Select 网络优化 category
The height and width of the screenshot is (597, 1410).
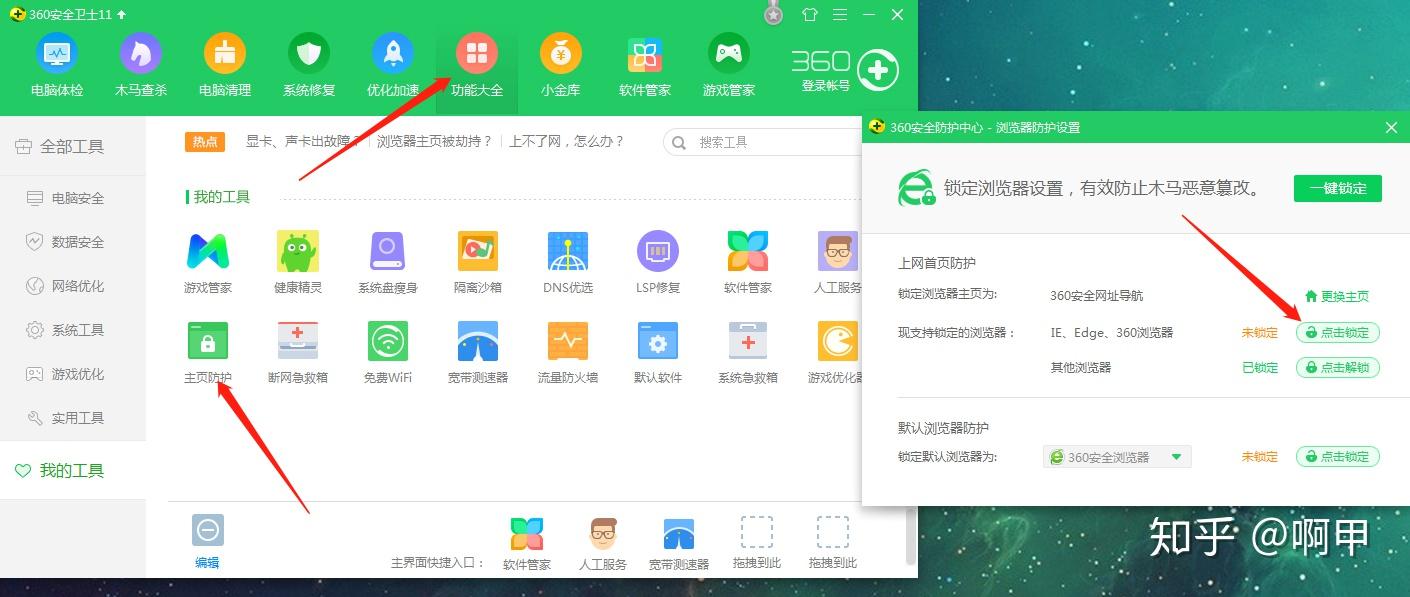tap(73, 286)
